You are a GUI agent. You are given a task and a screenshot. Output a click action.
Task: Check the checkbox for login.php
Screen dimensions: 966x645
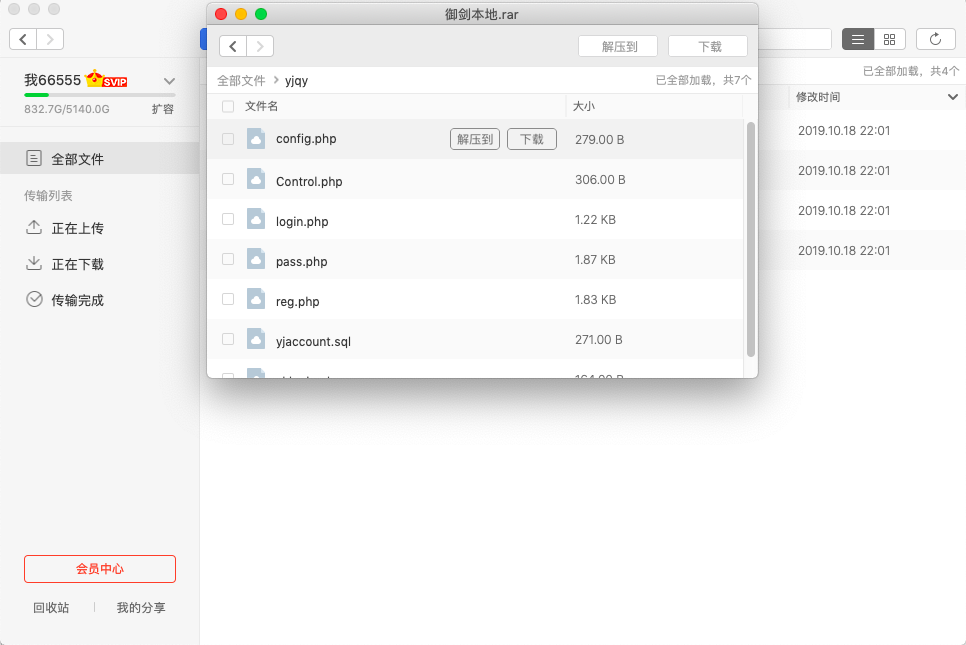pos(228,220)
